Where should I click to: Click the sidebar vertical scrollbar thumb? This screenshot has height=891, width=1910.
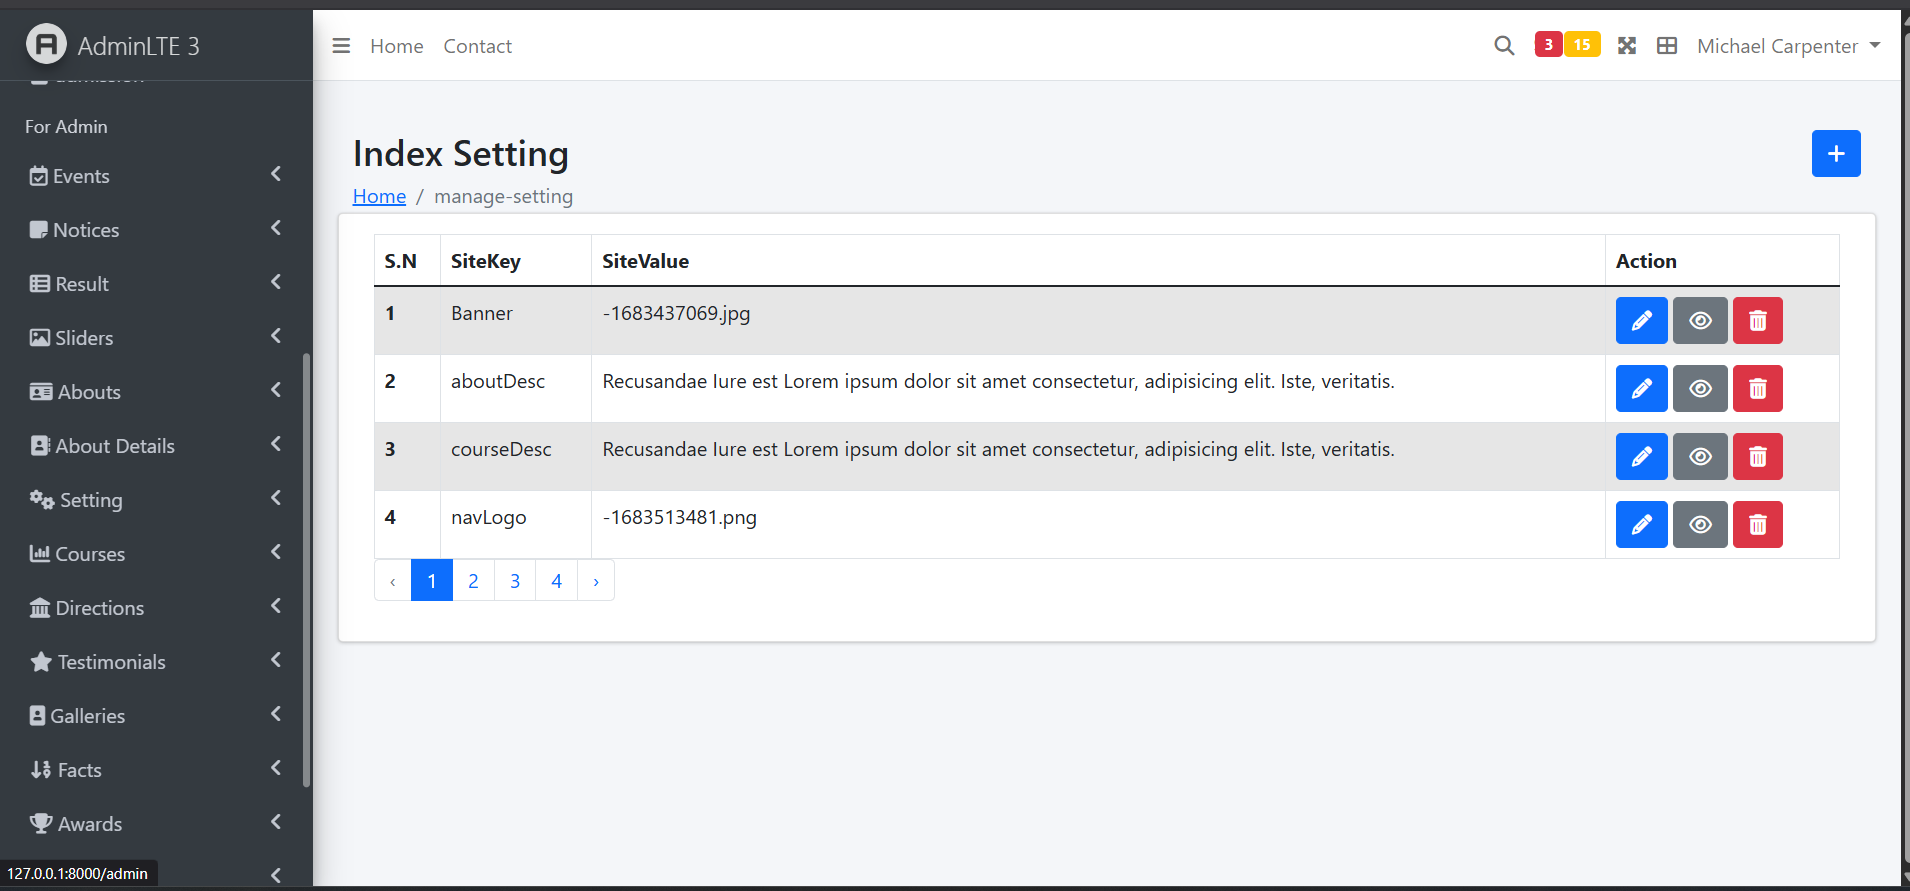point(306,570)
